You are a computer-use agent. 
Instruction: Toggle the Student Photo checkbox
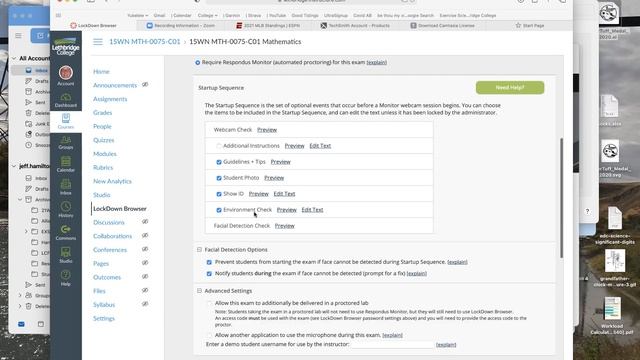(219, 178)
